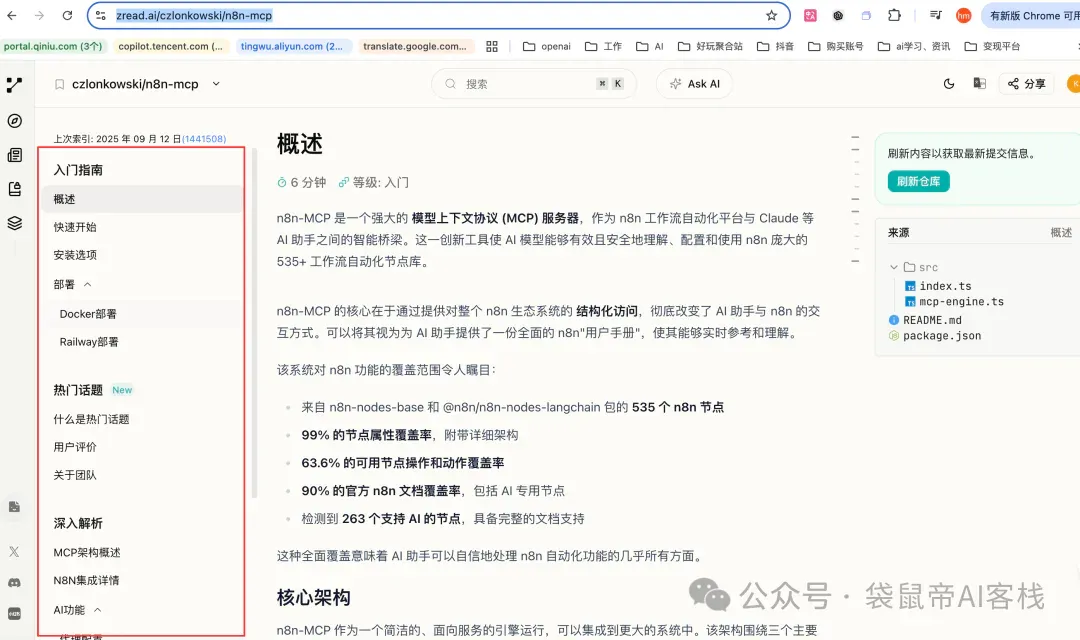The image size is (1080, 640).
Task: Open the Chrome extensions puzzle icon
Action: (894, 15)
